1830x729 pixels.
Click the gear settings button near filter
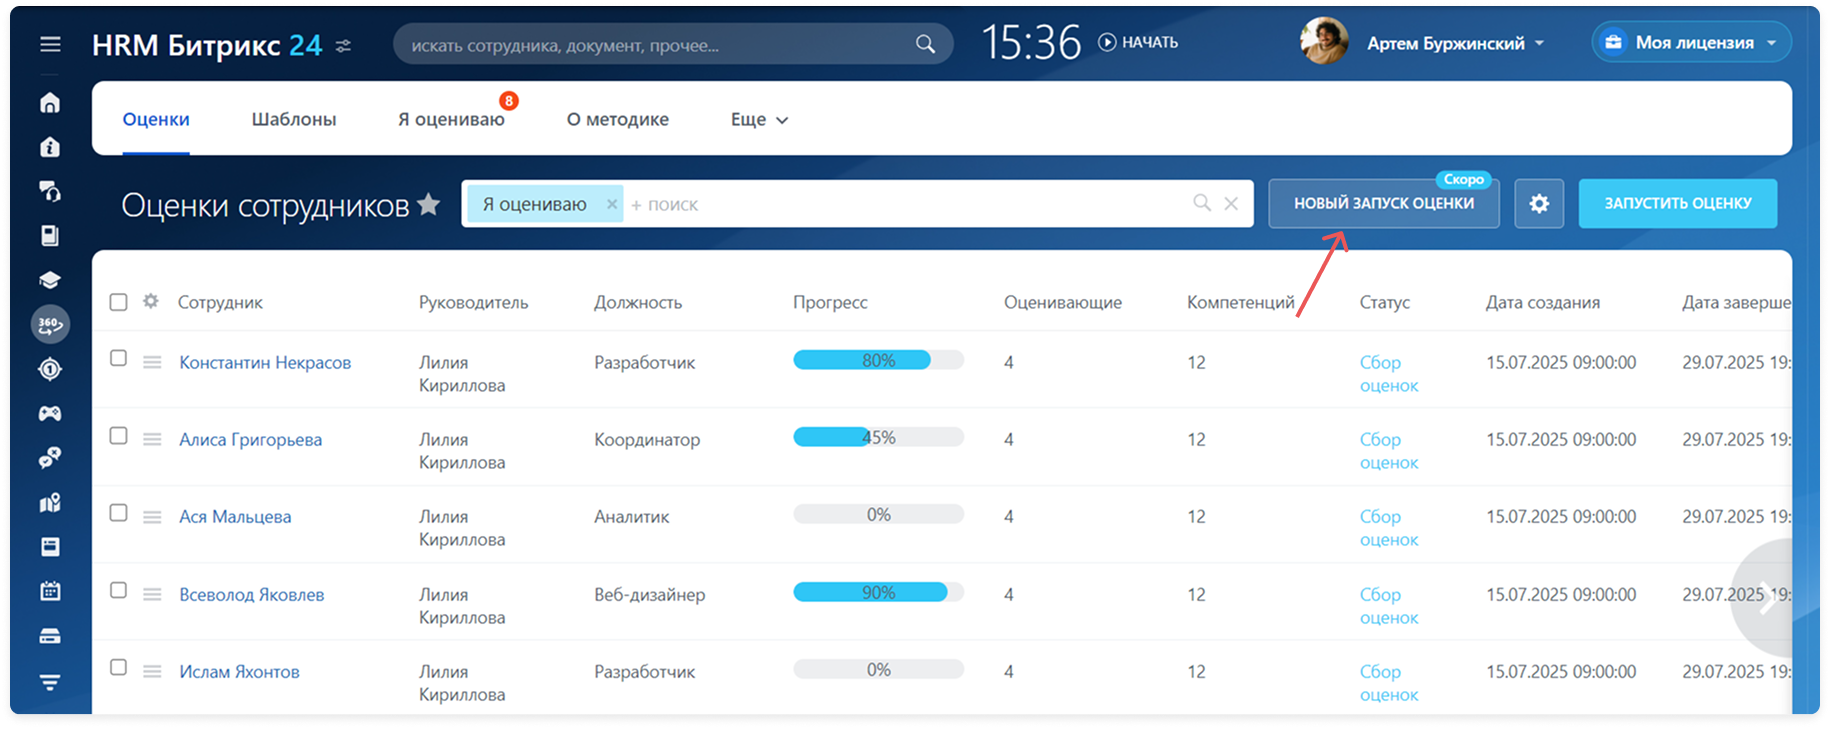1538,204
